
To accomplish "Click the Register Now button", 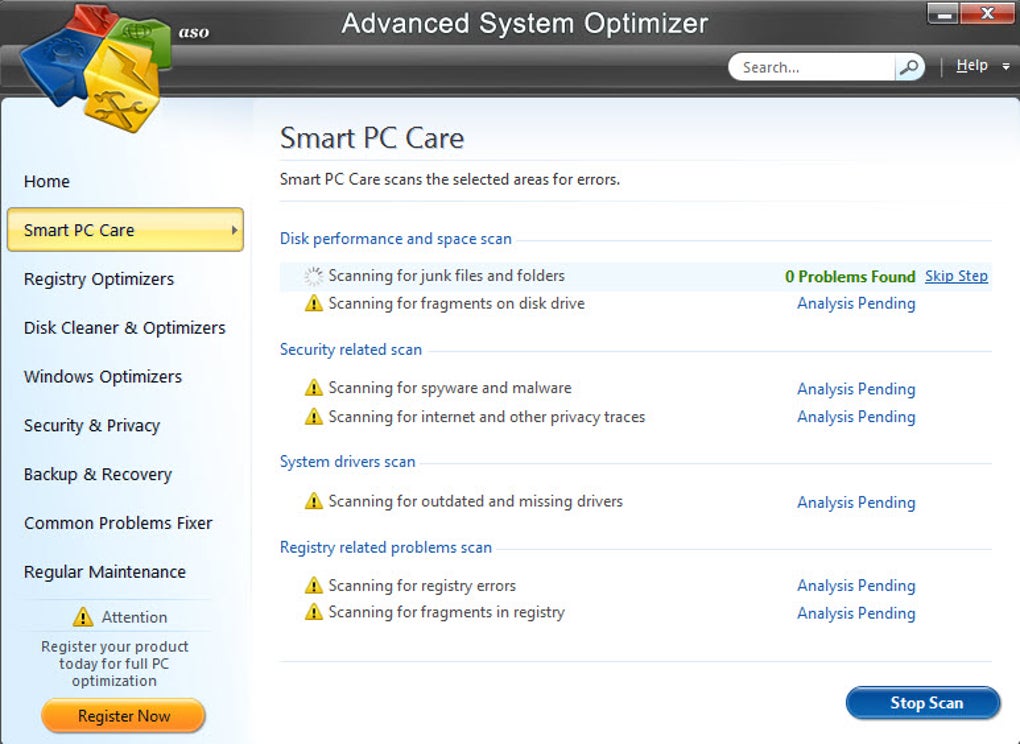I will click(124, 716).
